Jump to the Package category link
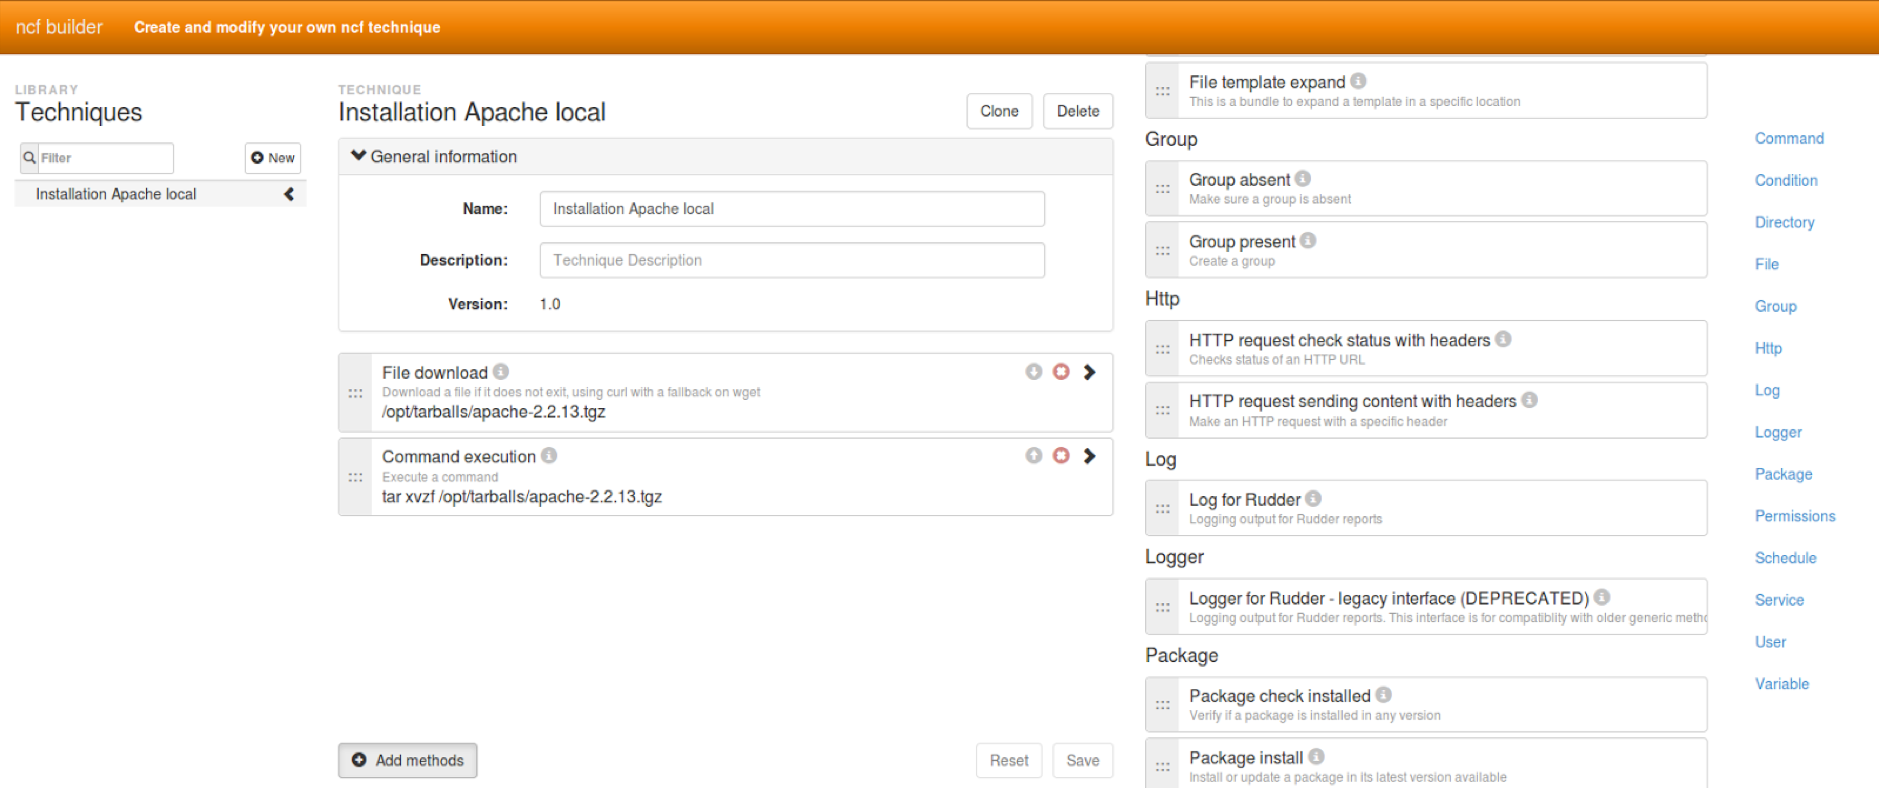The image size is (1879, 788). click(1783, 474)
